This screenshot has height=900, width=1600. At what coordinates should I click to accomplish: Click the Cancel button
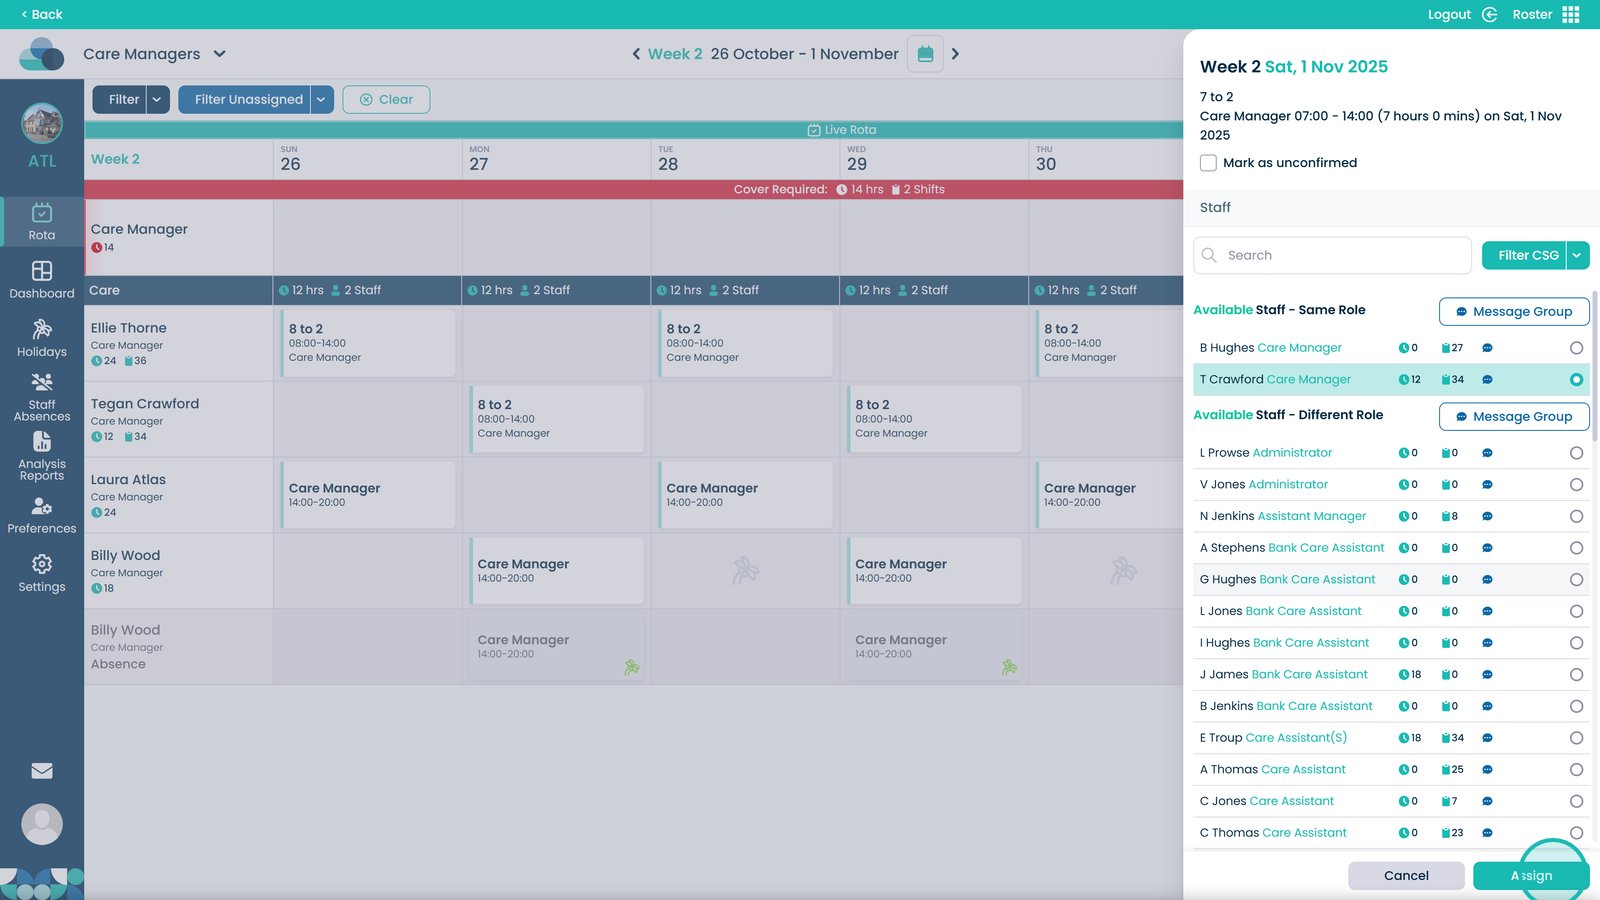point(1406,876)
